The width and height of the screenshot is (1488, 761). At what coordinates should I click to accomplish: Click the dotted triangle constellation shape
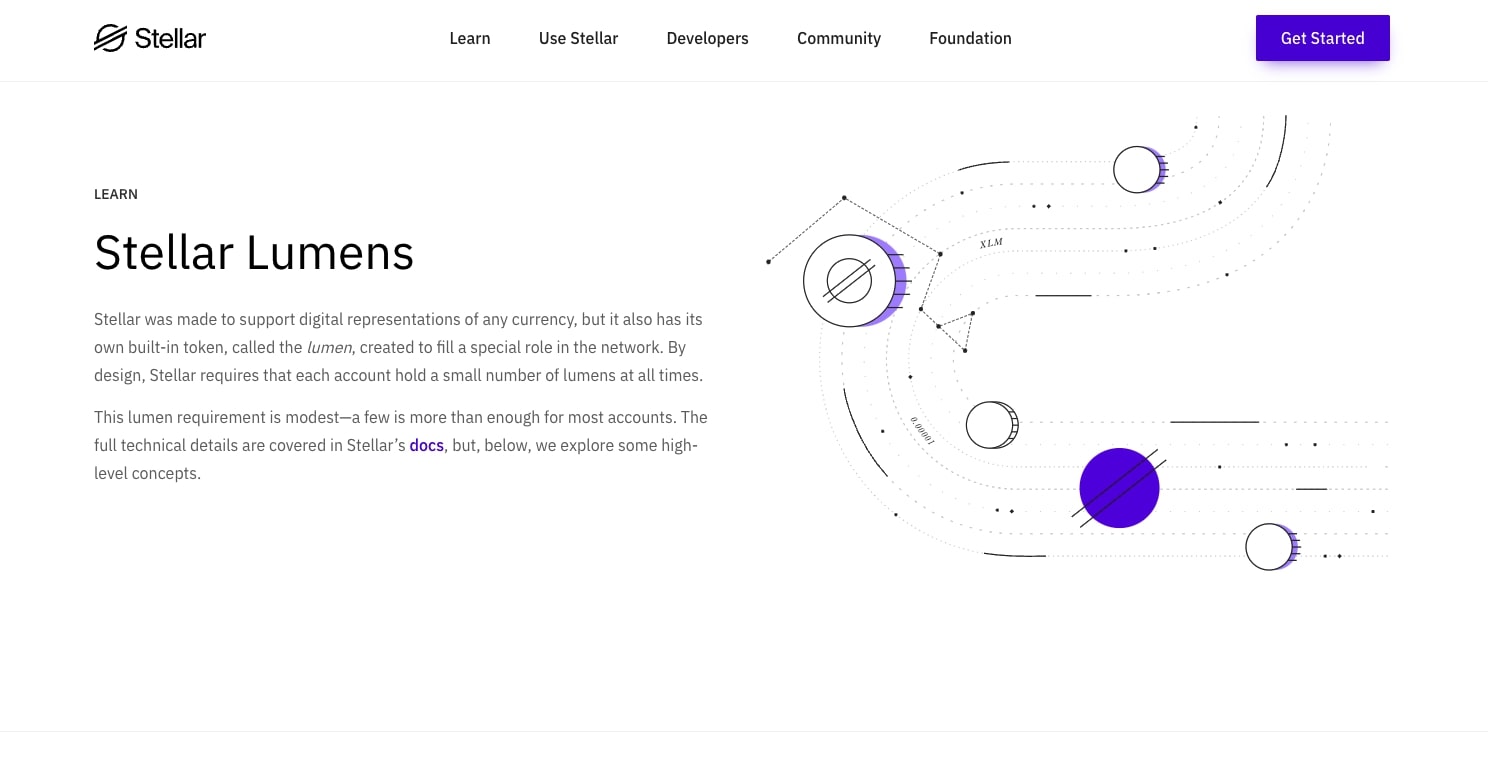pyautogui.click(x=956, y=329)
